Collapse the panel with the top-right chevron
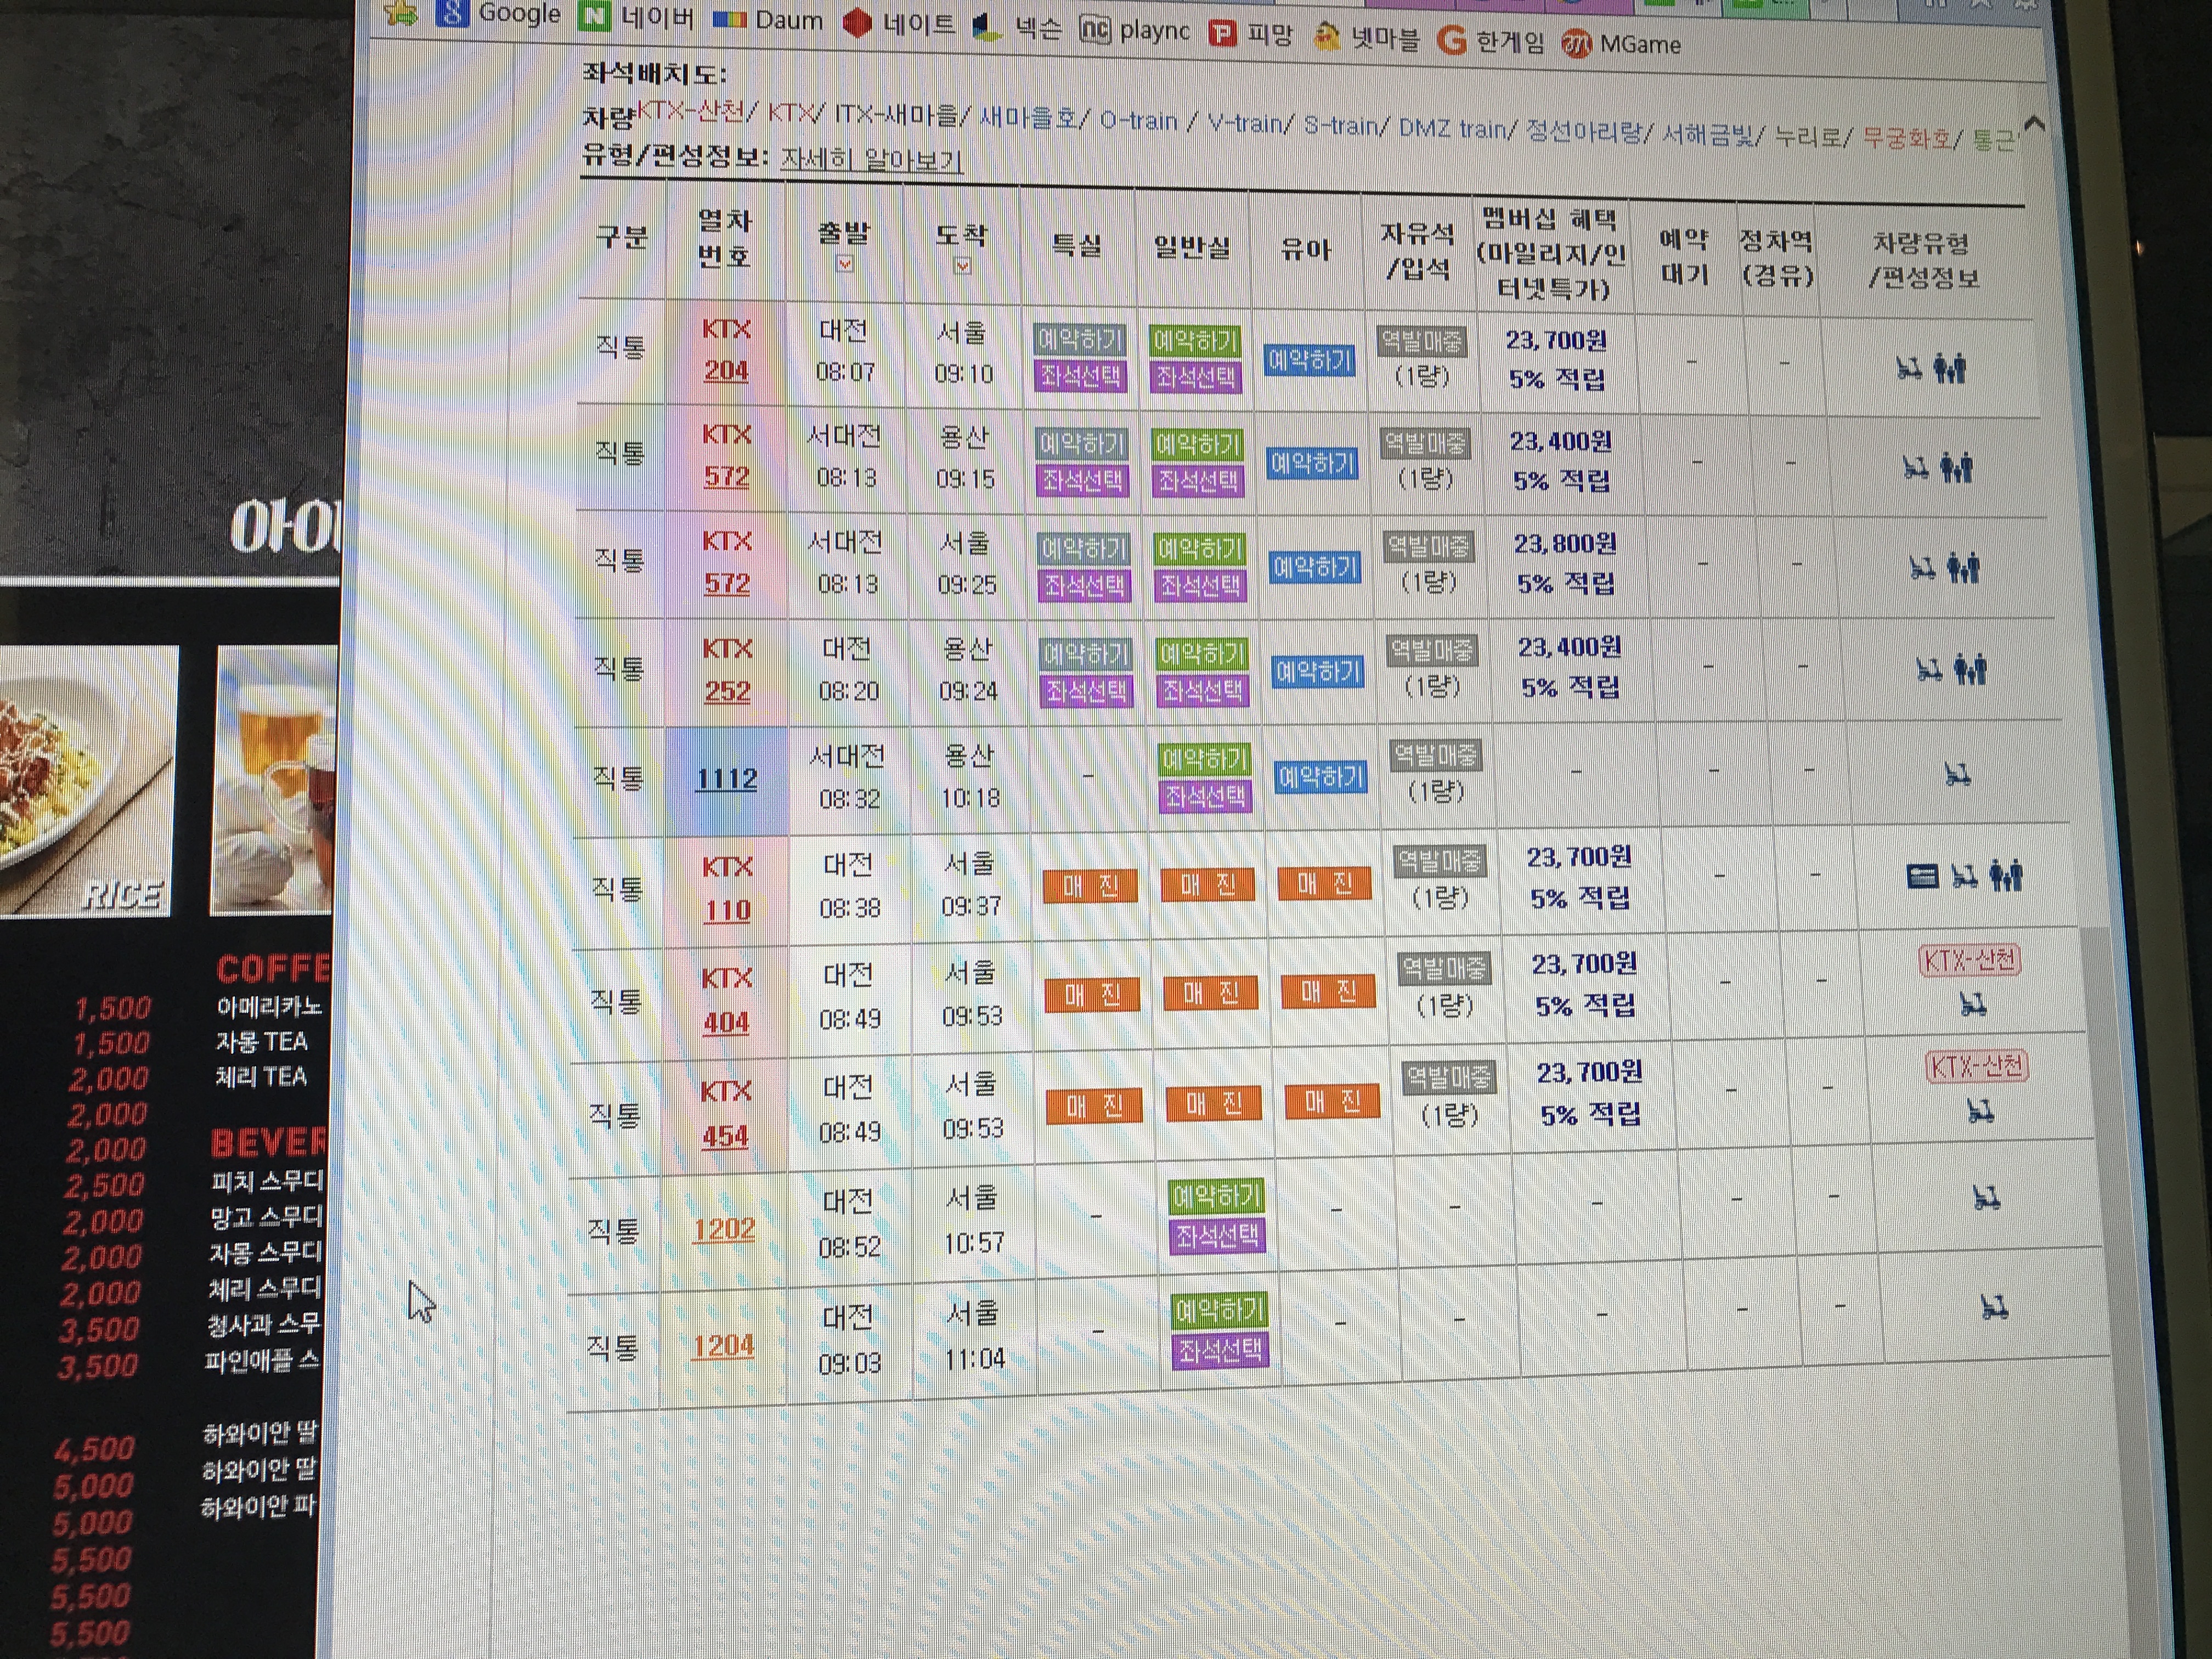Screen dimensions: 2212x1659 (x=2034, y=124)
